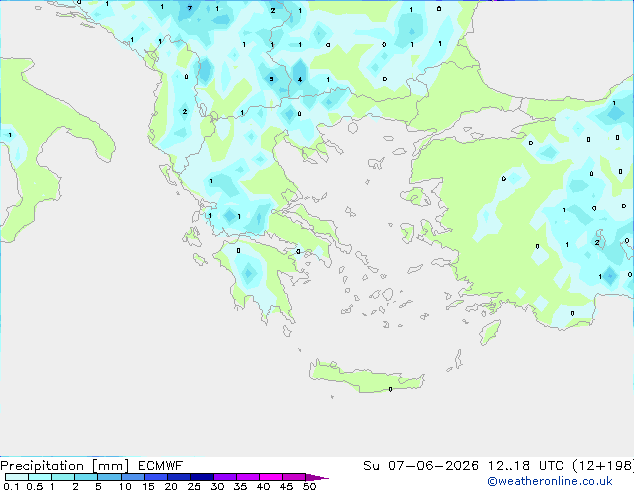Click the precipitation value '7' near top
634x490 pixels.
pos(190,8)
